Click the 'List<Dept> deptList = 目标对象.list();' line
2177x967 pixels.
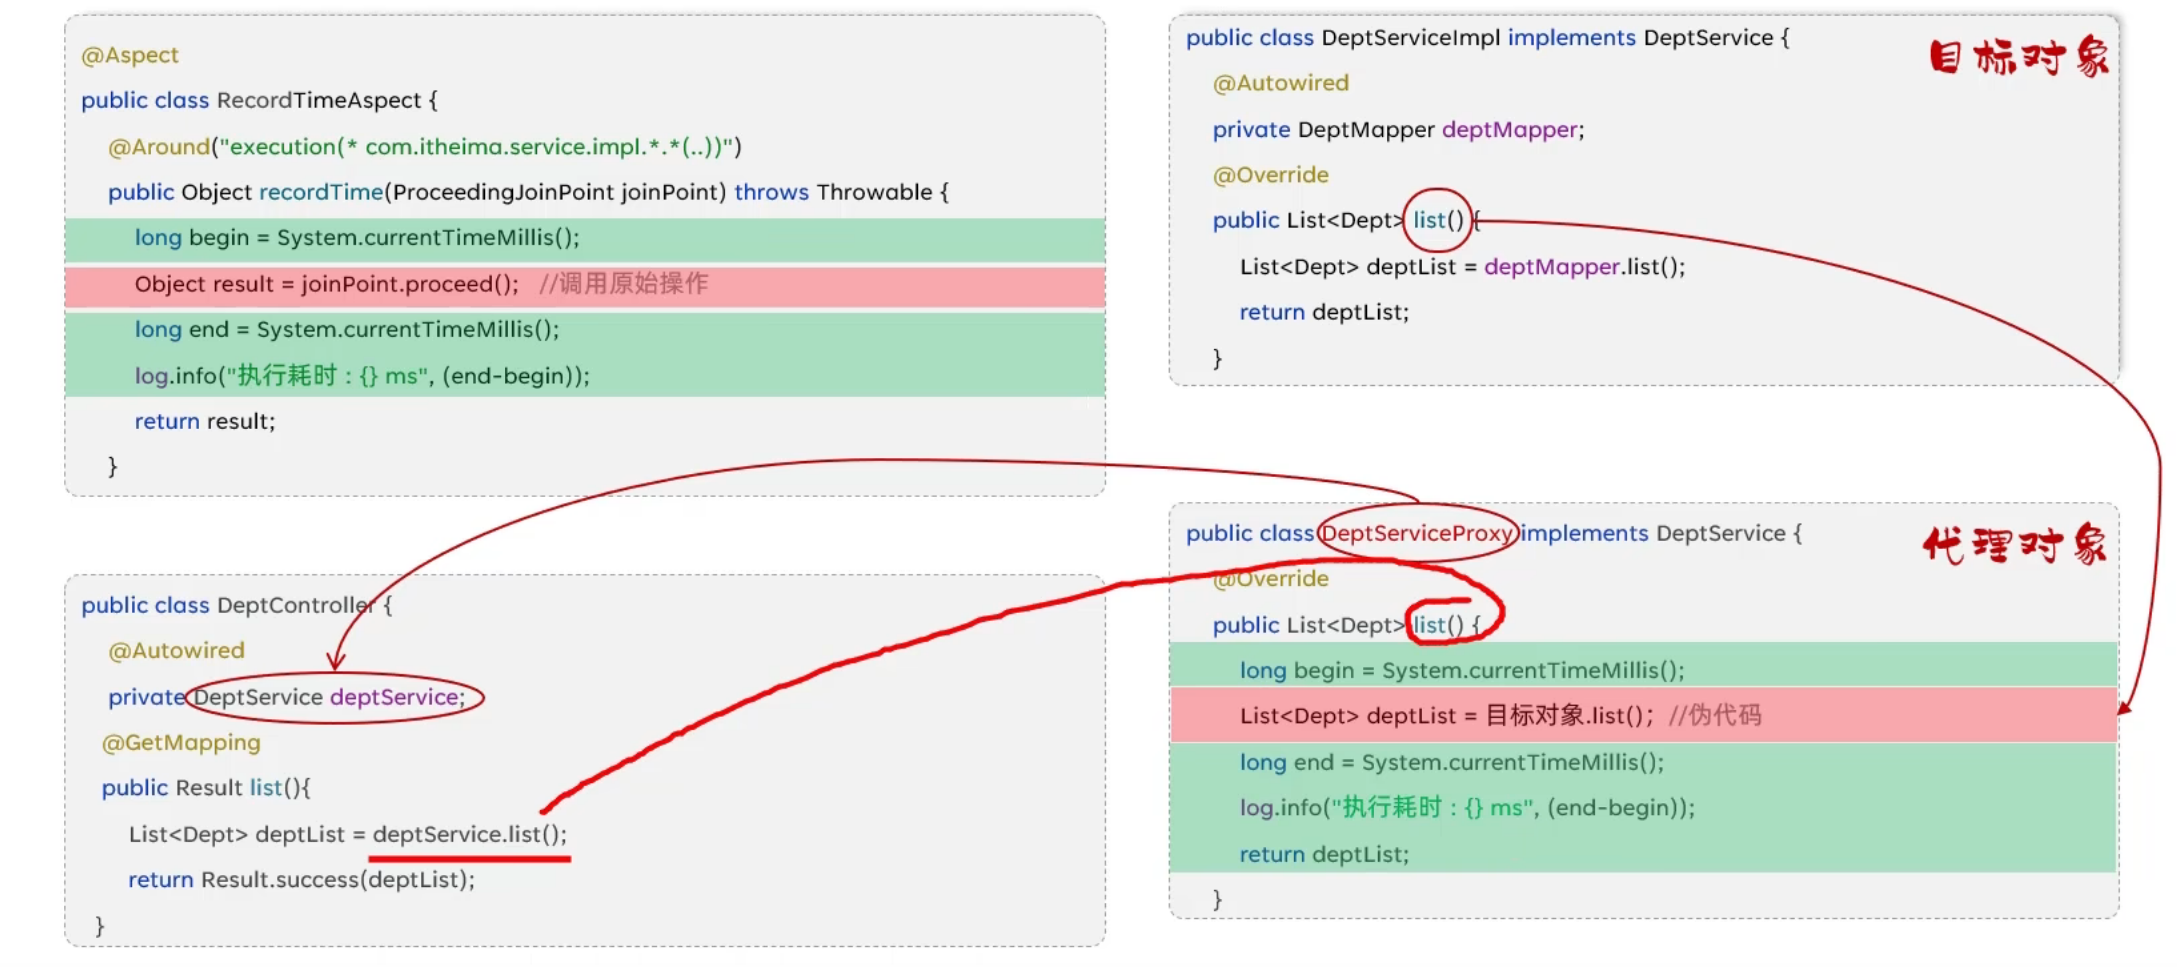click(x=1446, y=716)
